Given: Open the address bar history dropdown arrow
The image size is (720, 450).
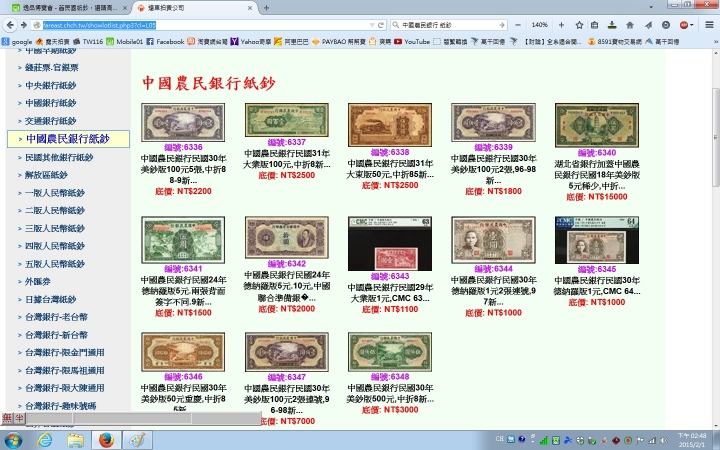Looking at the screenshot, I should pyautogui.click(x=372, y=25).
